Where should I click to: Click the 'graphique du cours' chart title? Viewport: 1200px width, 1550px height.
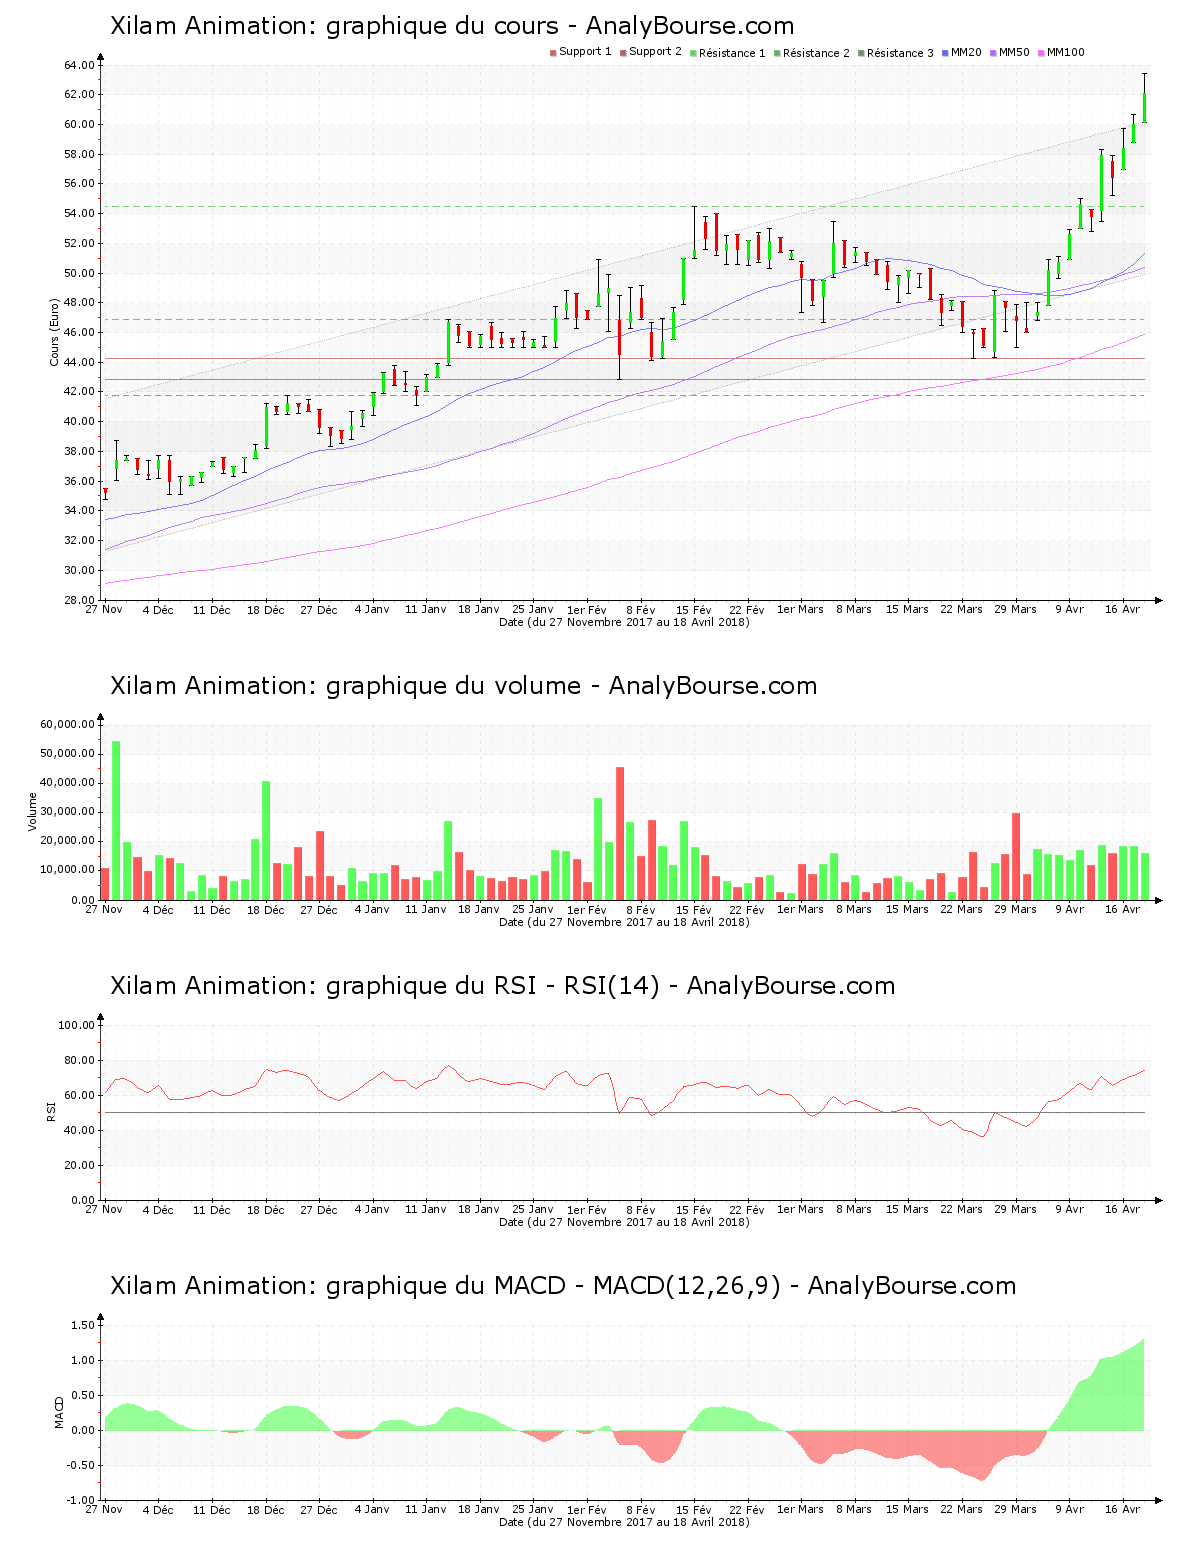coord(452,26)
